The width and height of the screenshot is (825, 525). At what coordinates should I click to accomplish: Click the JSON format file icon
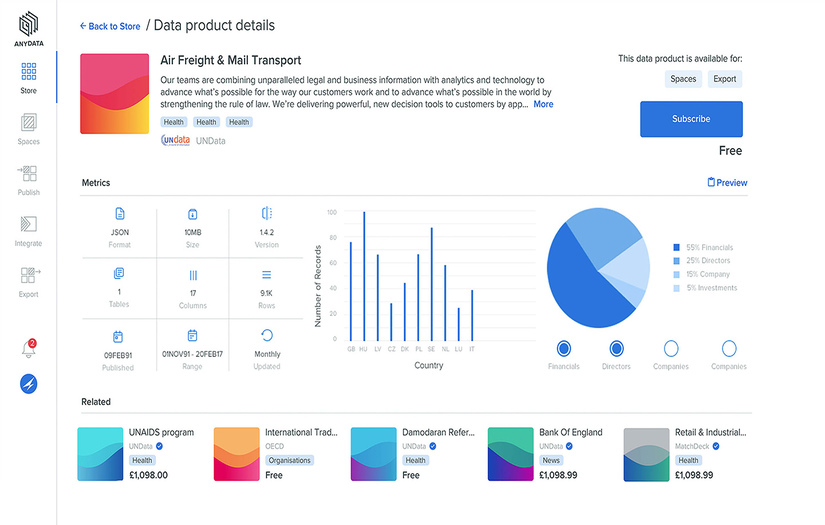pos(120,214)
